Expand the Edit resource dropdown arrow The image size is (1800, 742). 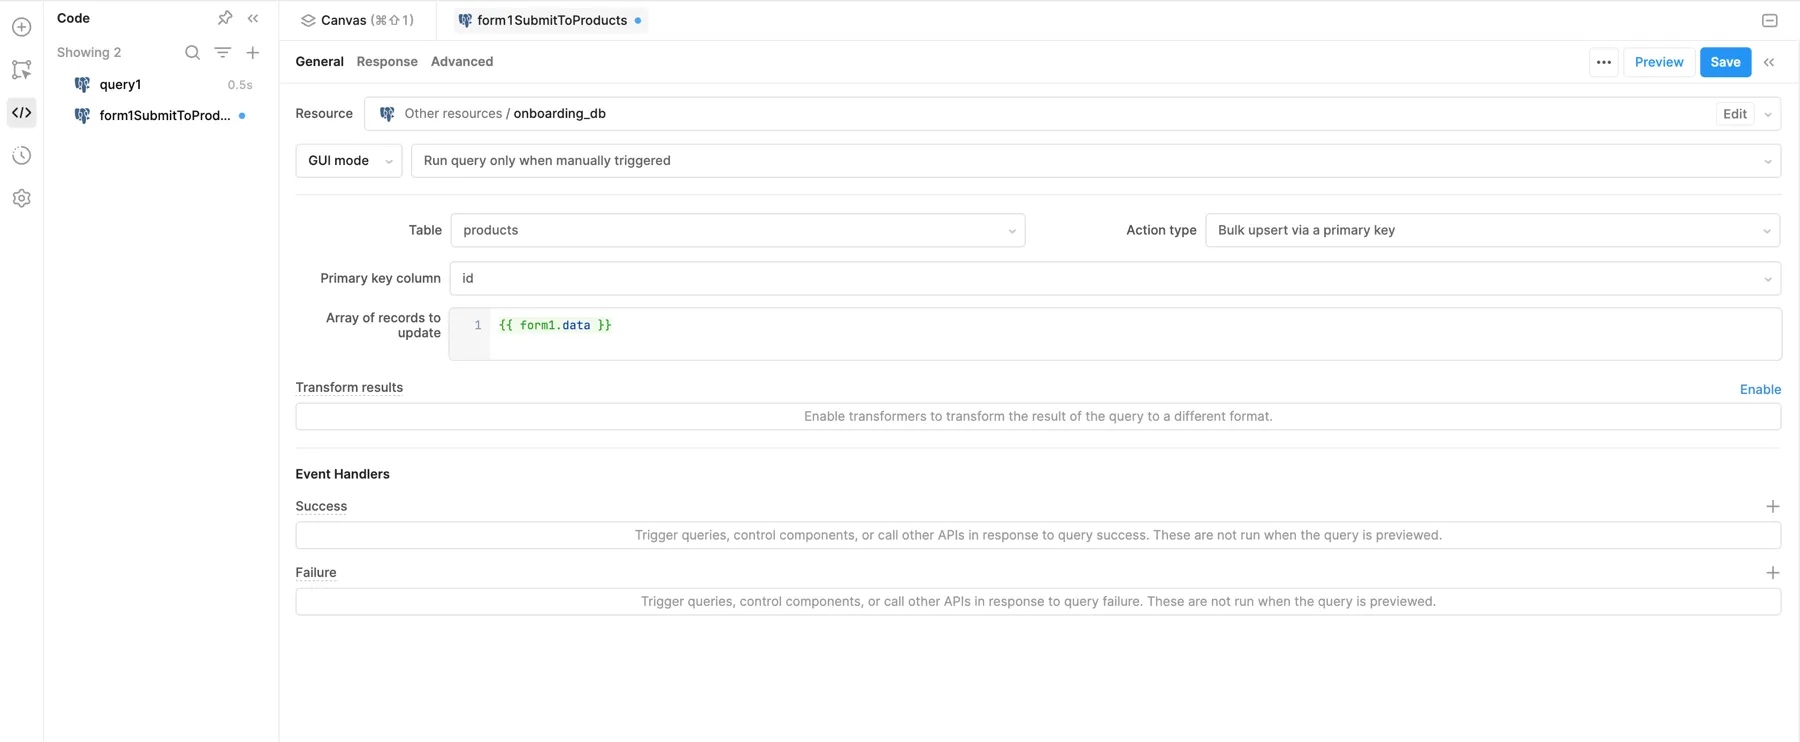[1768, 114]
